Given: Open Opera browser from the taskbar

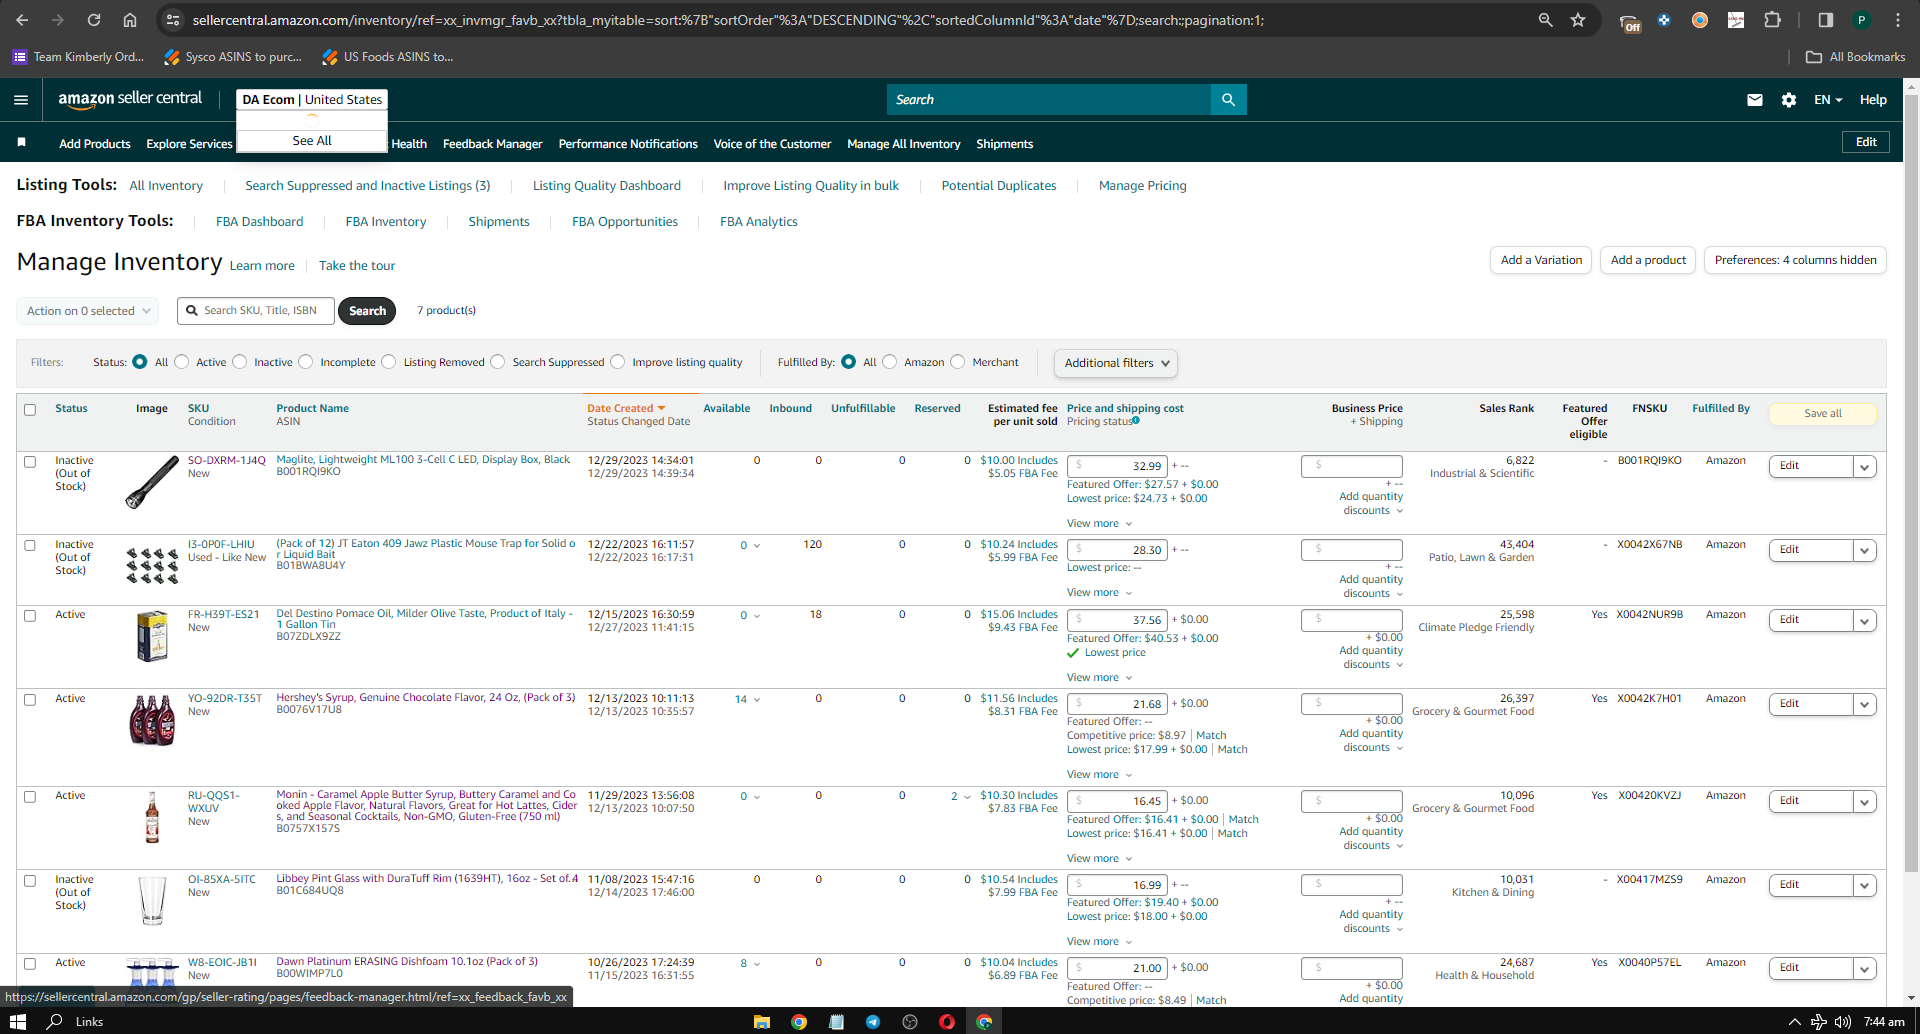Looking at the screenshot, I should 947,1021.
